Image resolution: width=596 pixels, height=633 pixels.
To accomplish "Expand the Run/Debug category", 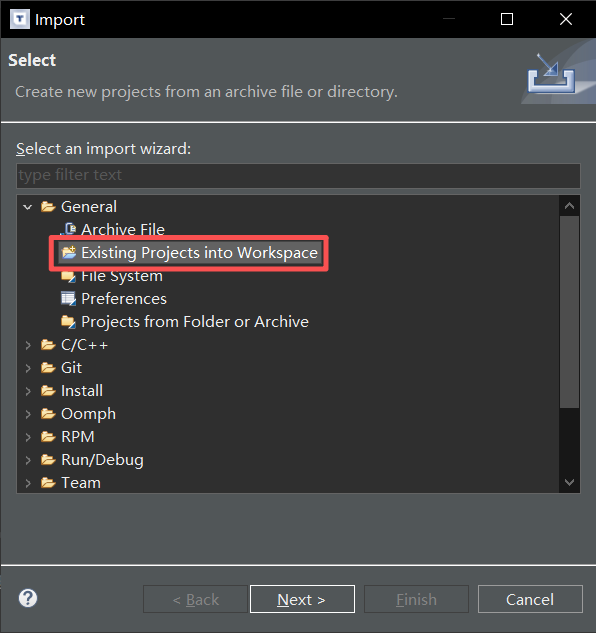I will pyautogui.click(x=28, y=460).
